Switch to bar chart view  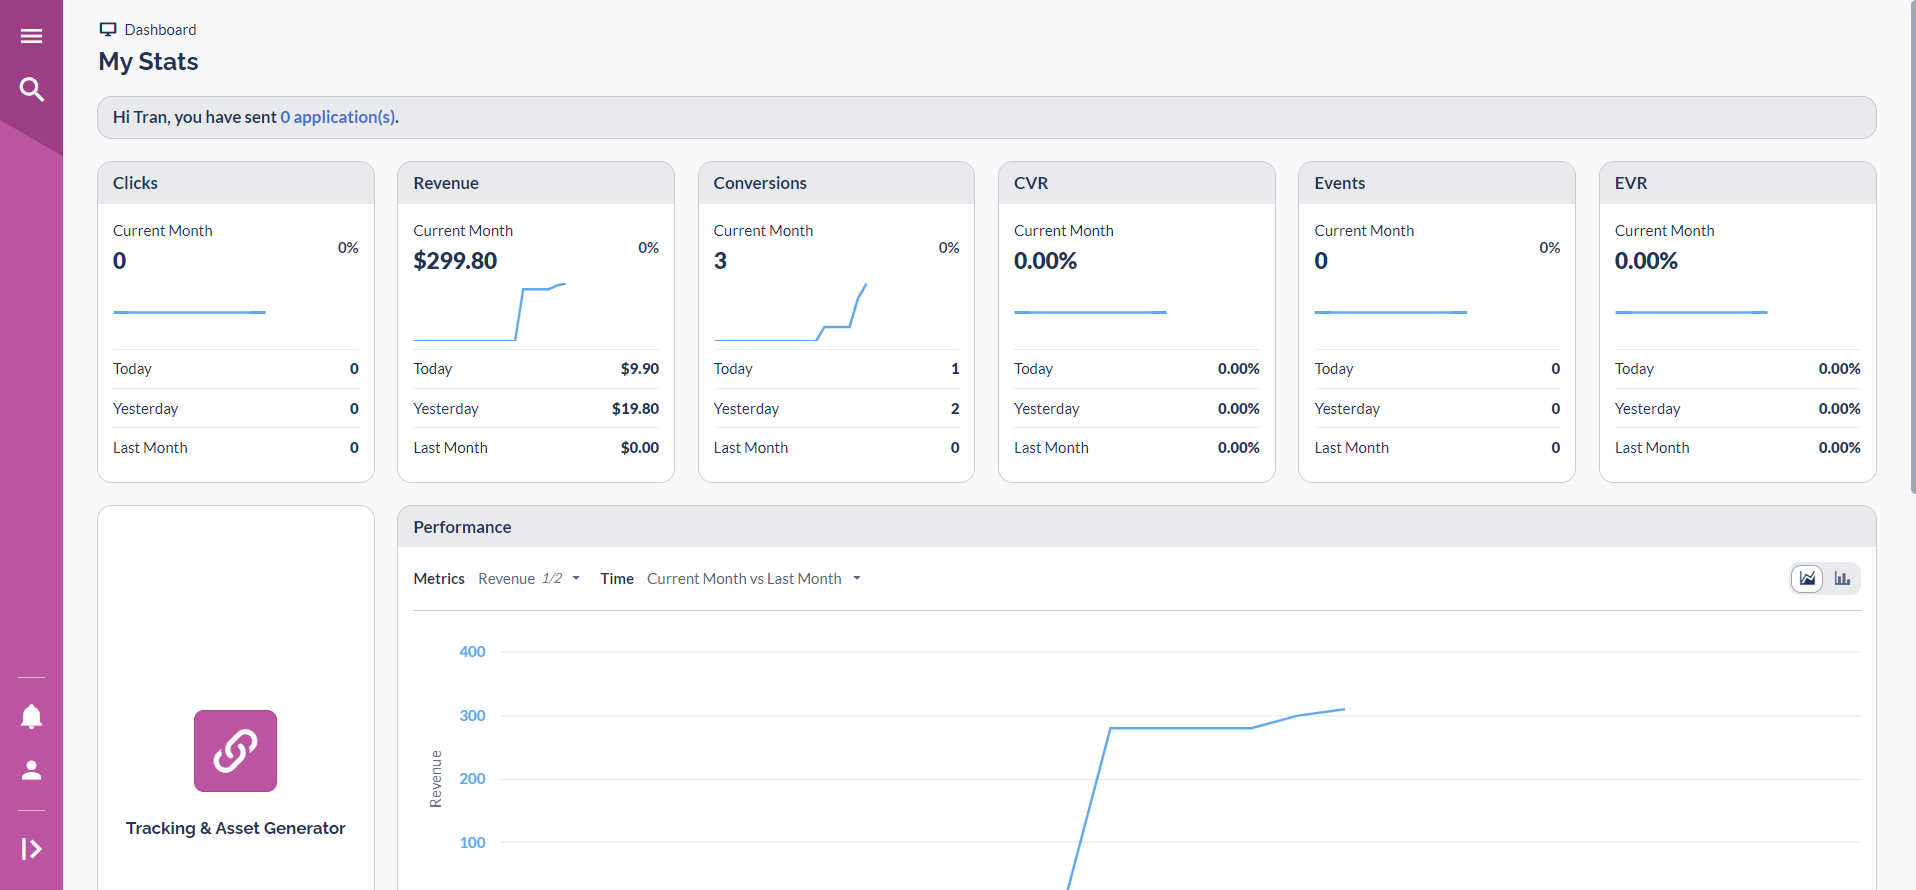coord(1842,579)
